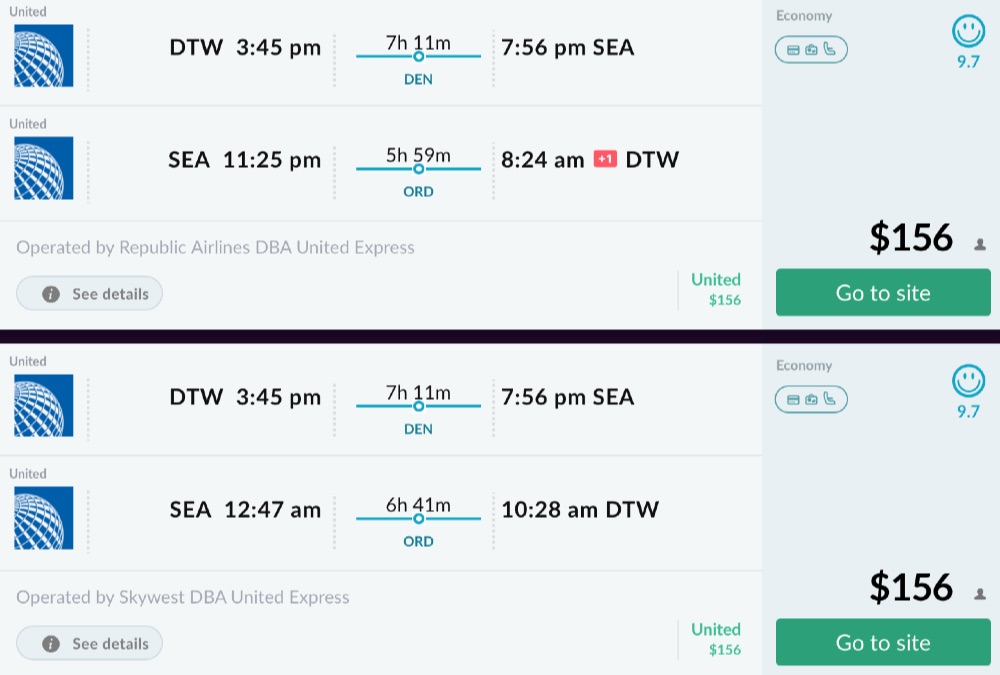
Task: Click the smiley rating icon on the second result
Action: point(967,382)
